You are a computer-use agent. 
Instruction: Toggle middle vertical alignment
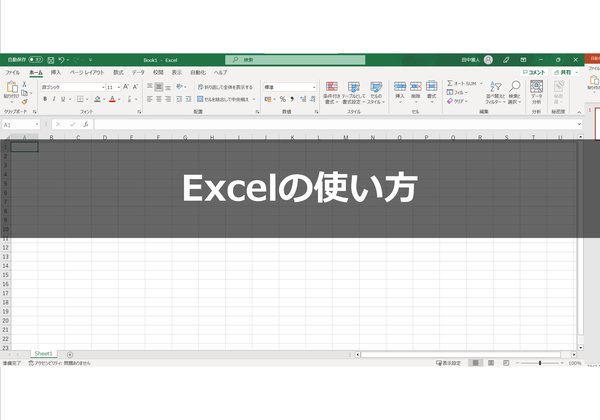[x=159, y=87]
